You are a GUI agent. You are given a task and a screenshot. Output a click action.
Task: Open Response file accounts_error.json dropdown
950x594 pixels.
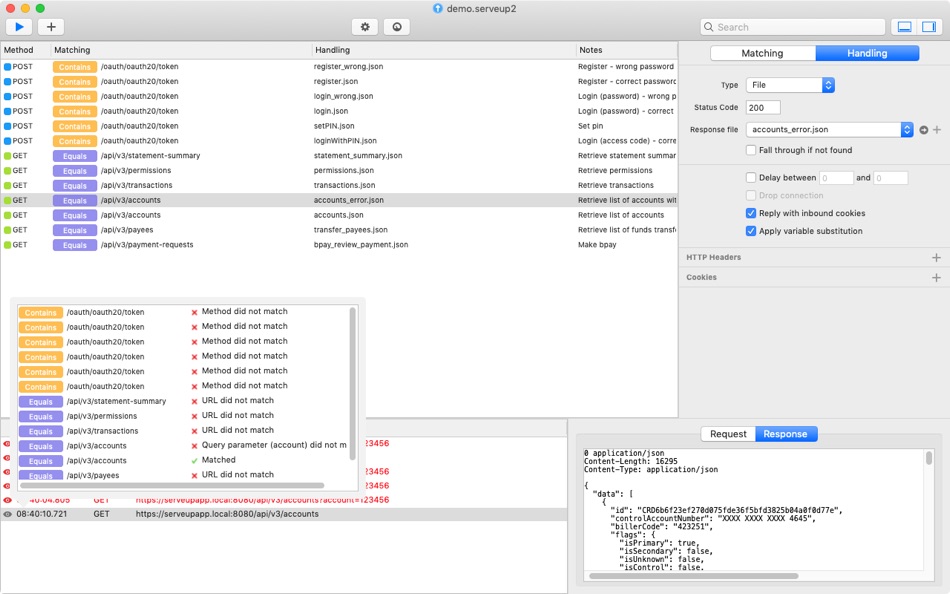[829, 130]
